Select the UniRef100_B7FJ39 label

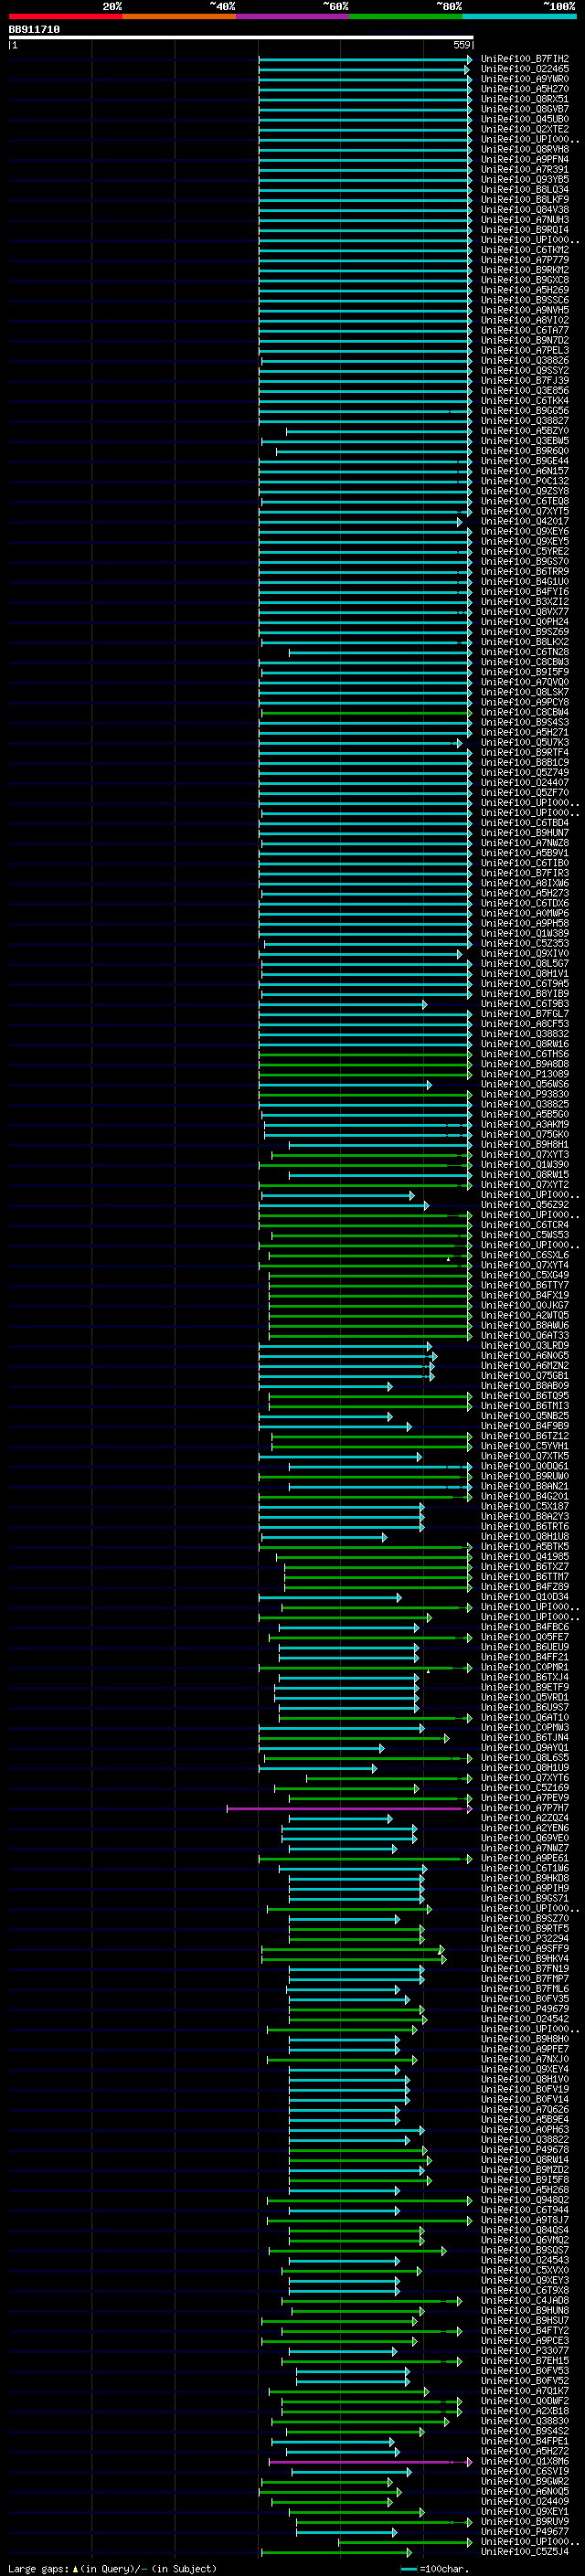[x=524, y=380]
